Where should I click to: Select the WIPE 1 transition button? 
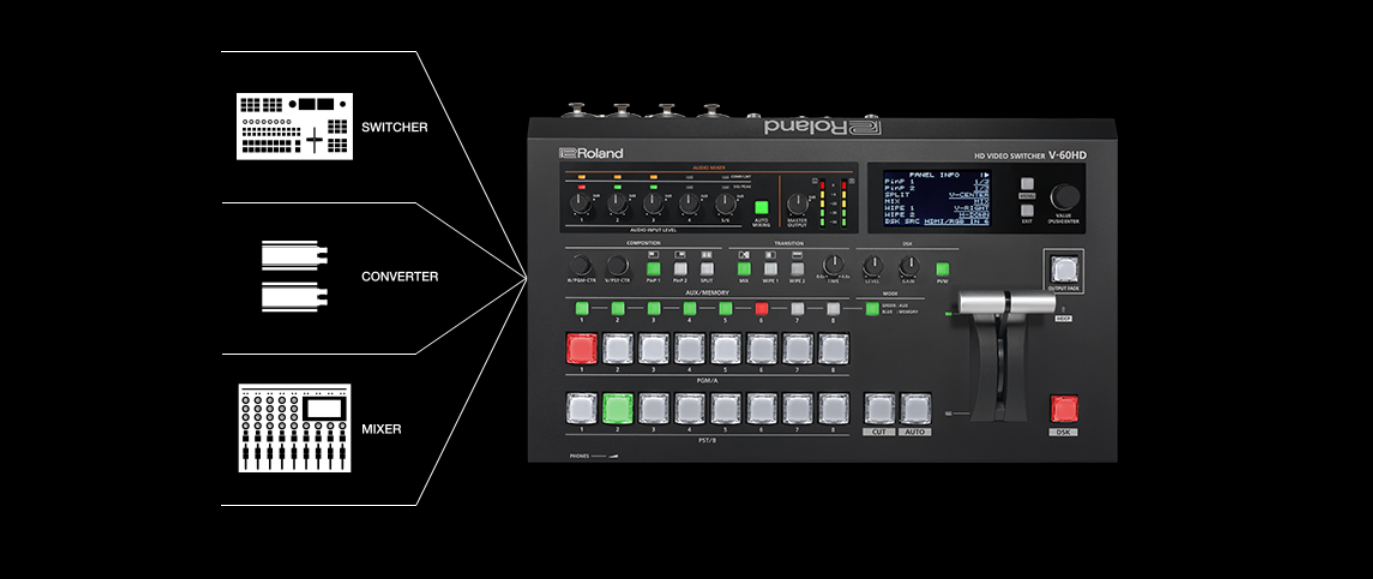[x=770, y=268]
